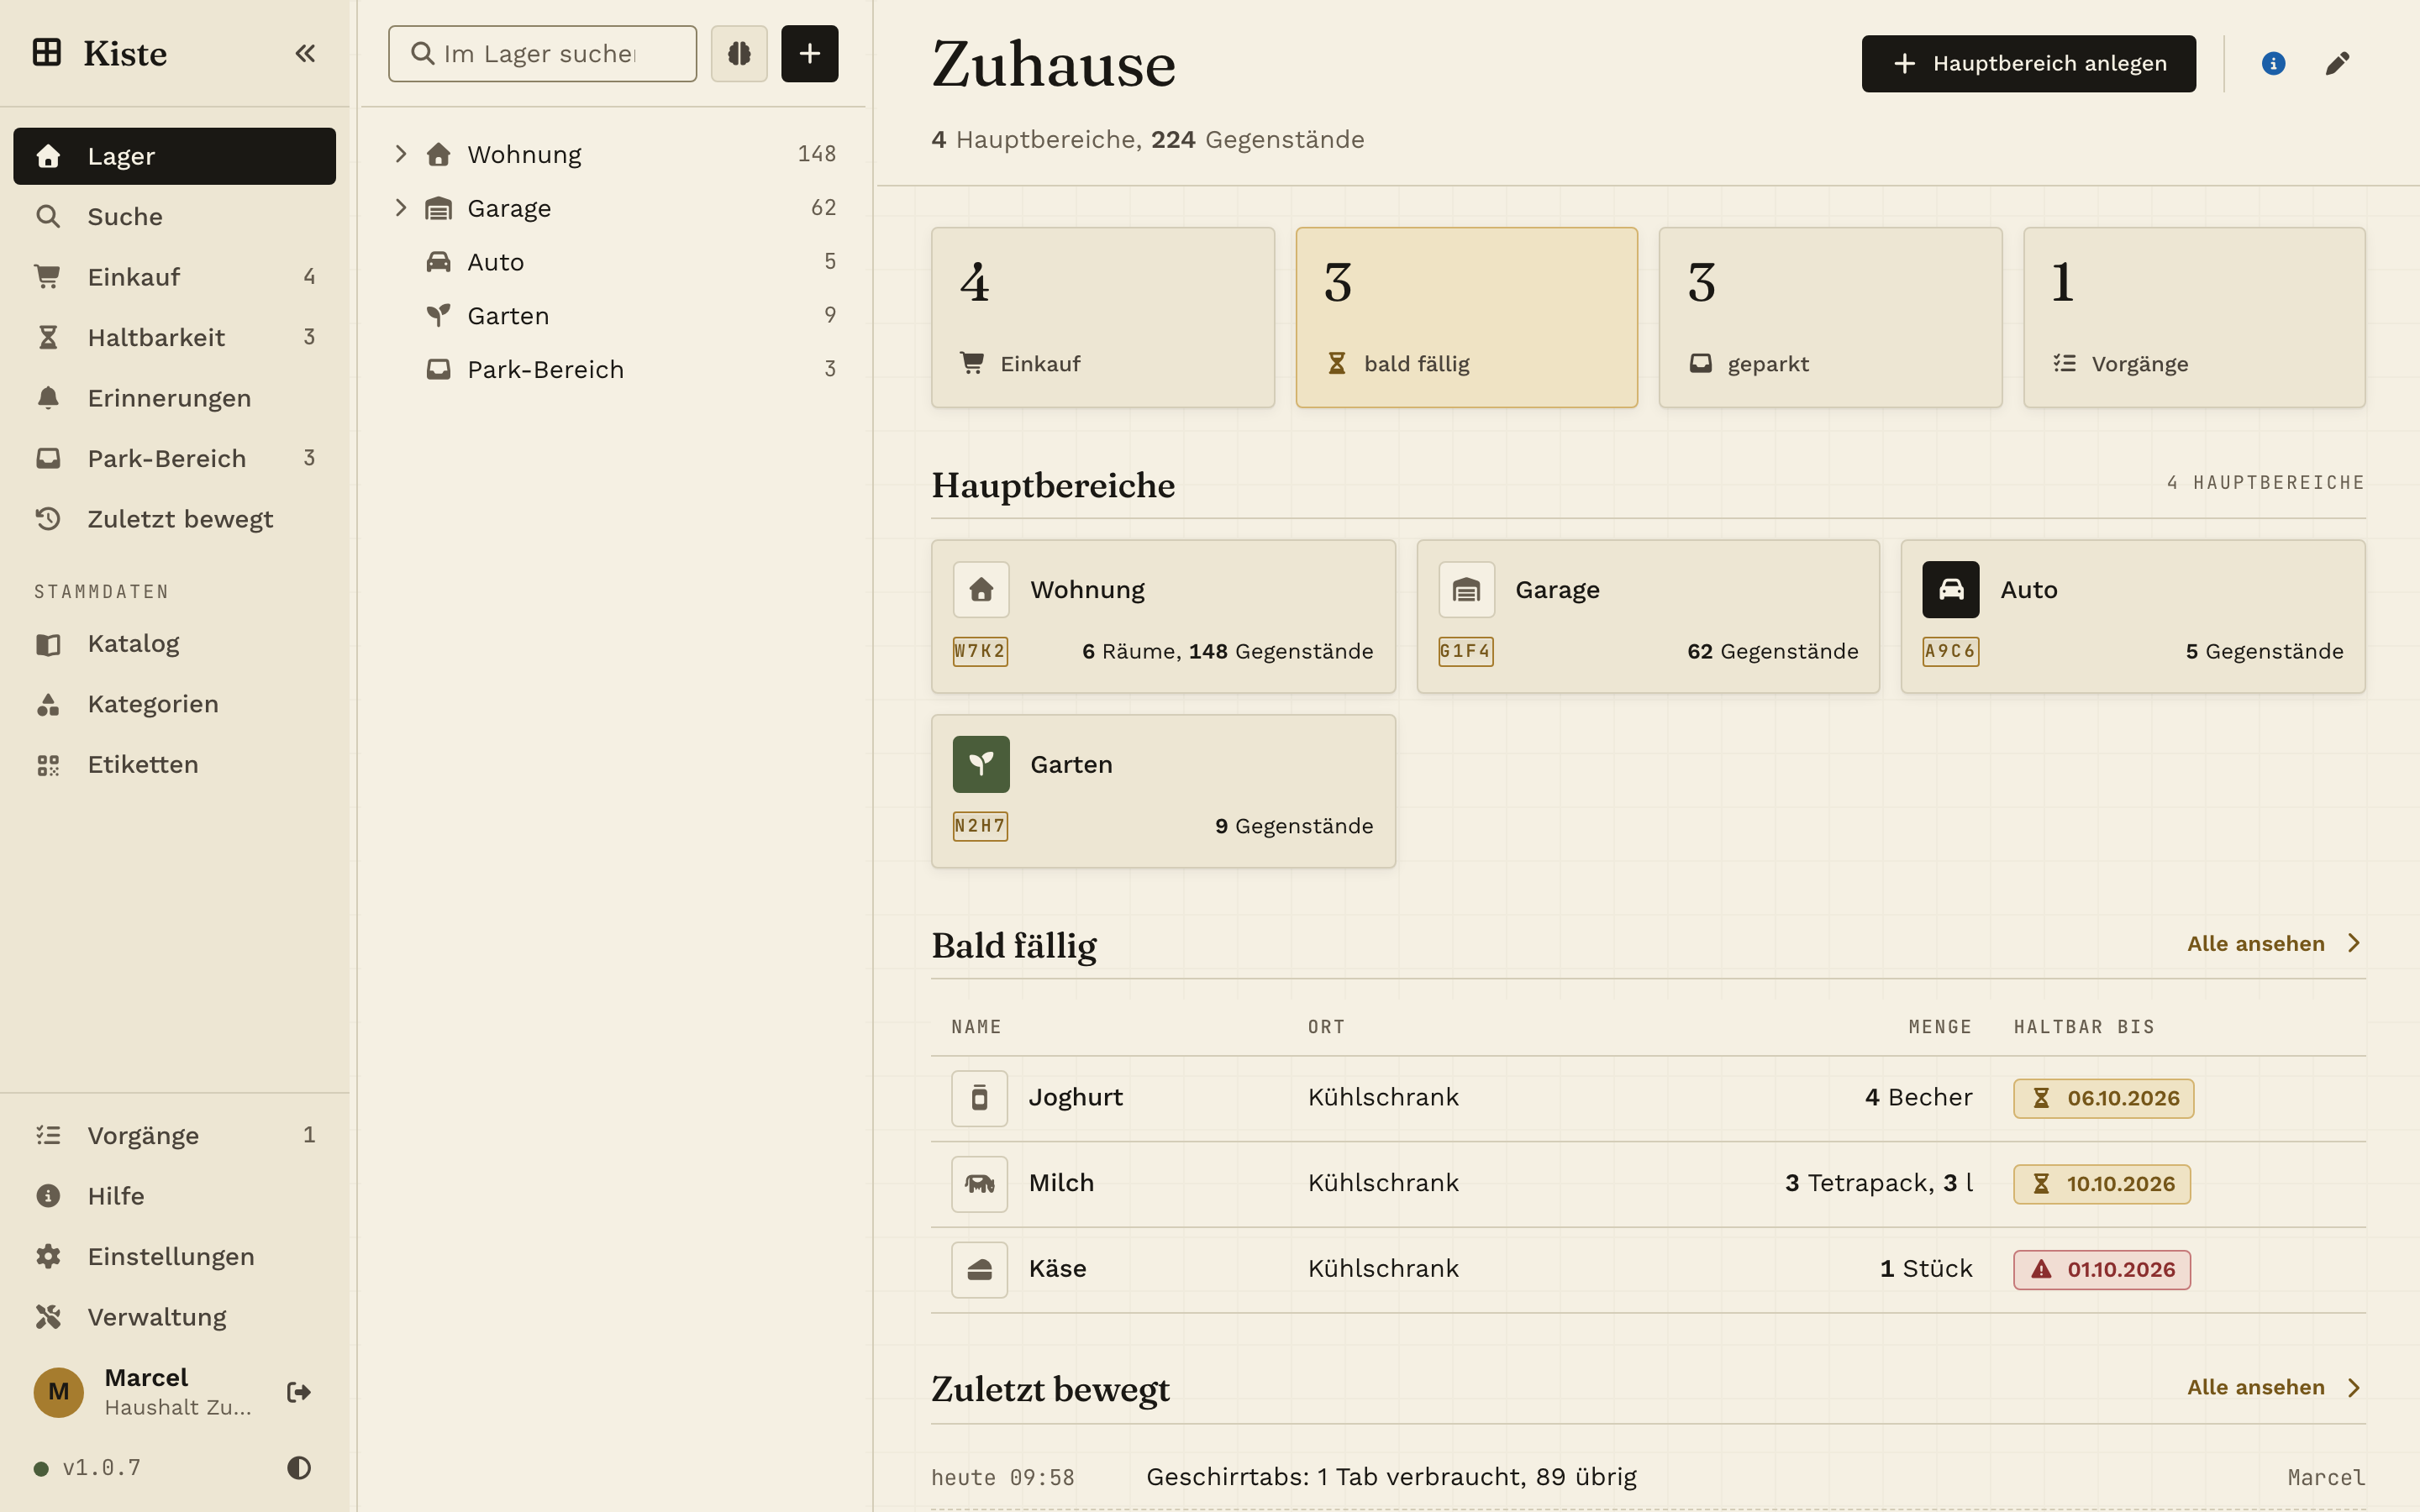Open the blue info icon
This screenshot has width=2420, height=1512.
pos(2273,64)
